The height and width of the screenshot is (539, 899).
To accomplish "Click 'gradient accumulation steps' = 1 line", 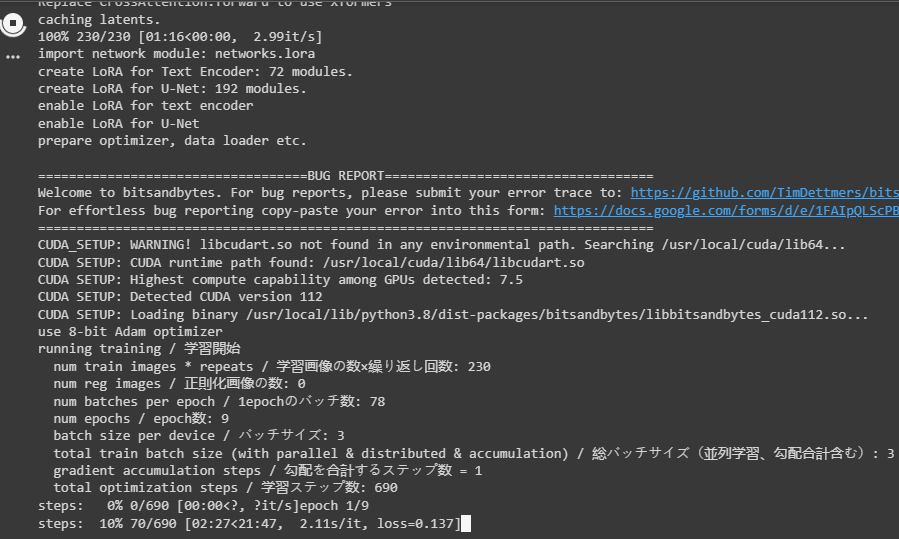I will pyautogui.click(x=268, y=471).
